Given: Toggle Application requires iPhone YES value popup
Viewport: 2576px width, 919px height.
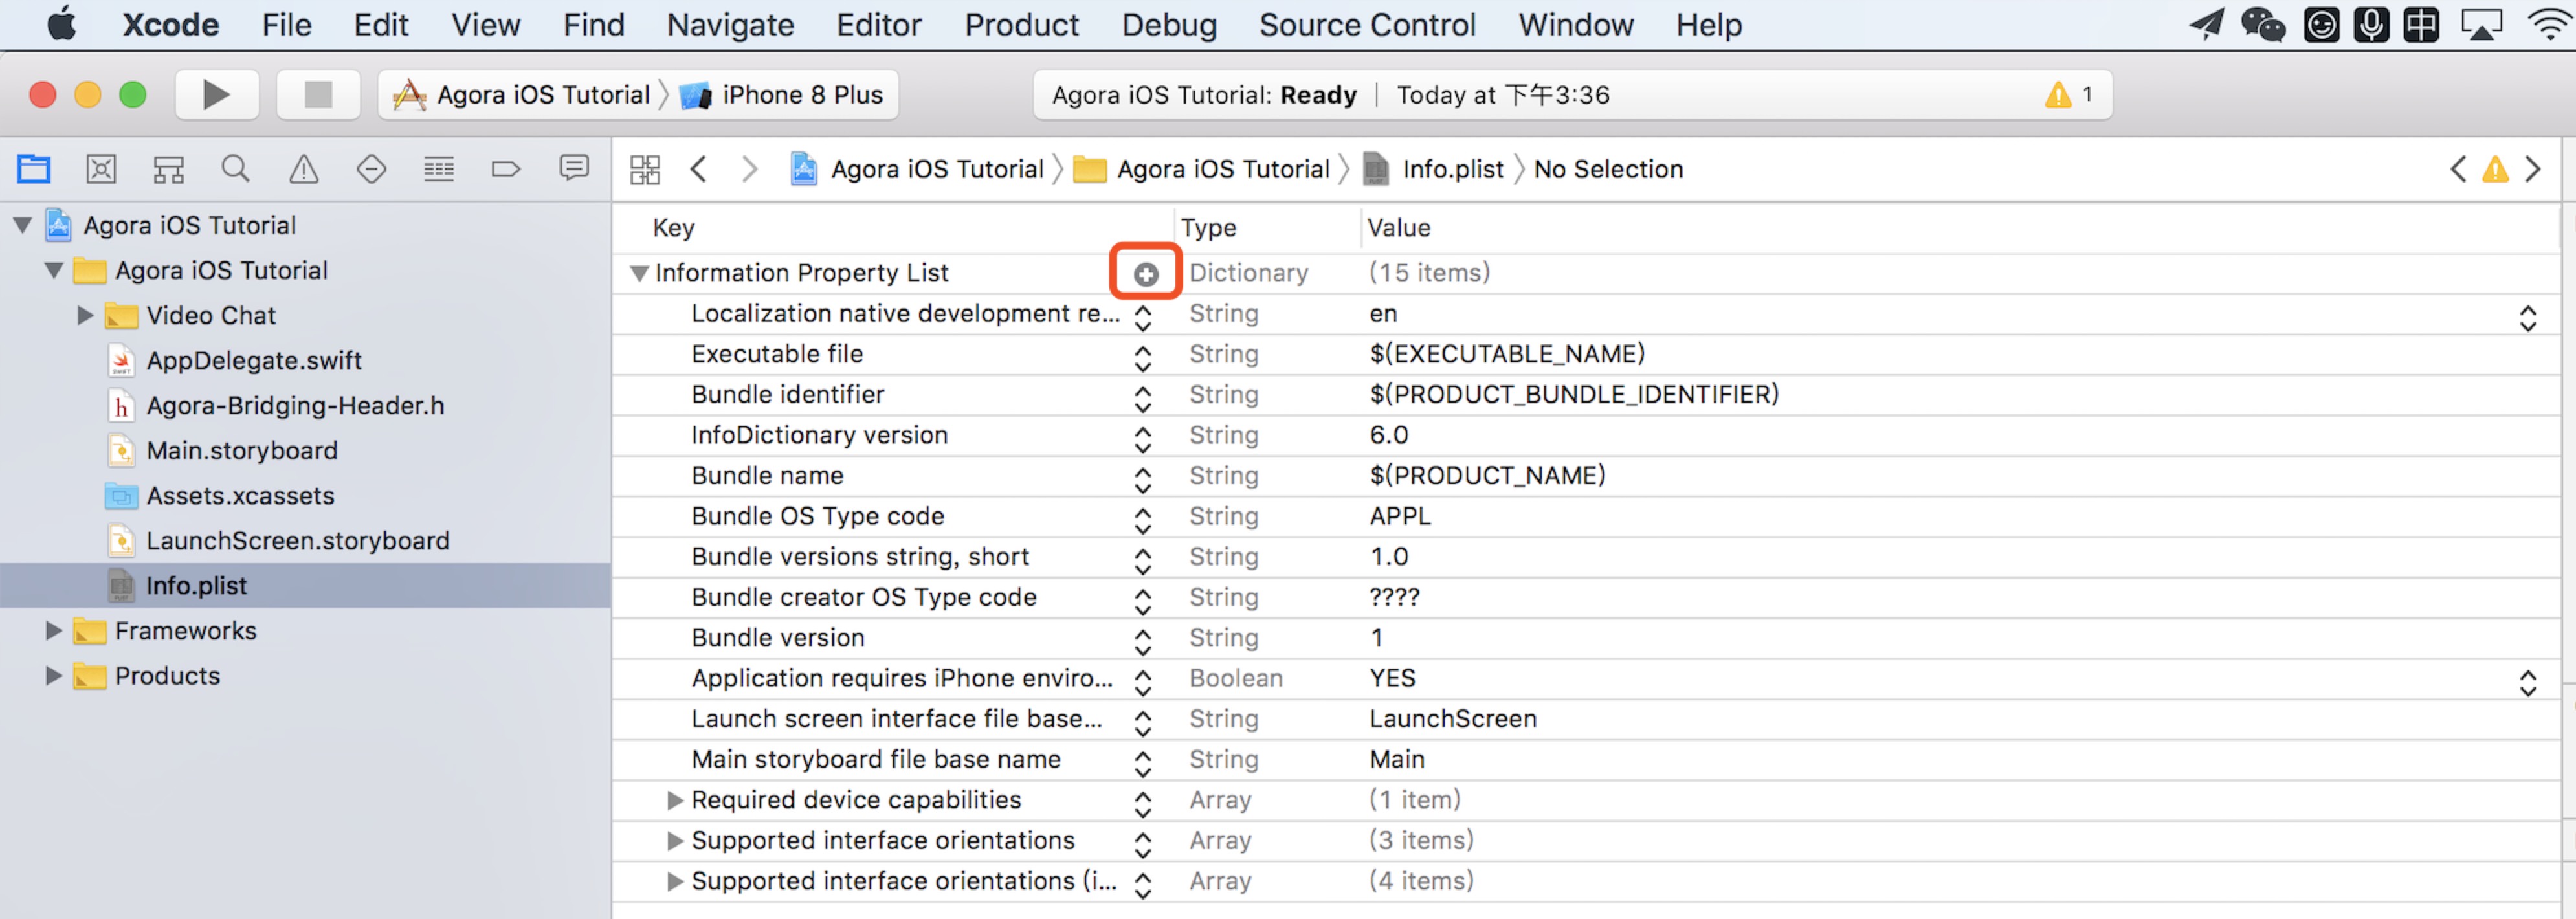Looking at the screenshot, I should click(2528, 683).
